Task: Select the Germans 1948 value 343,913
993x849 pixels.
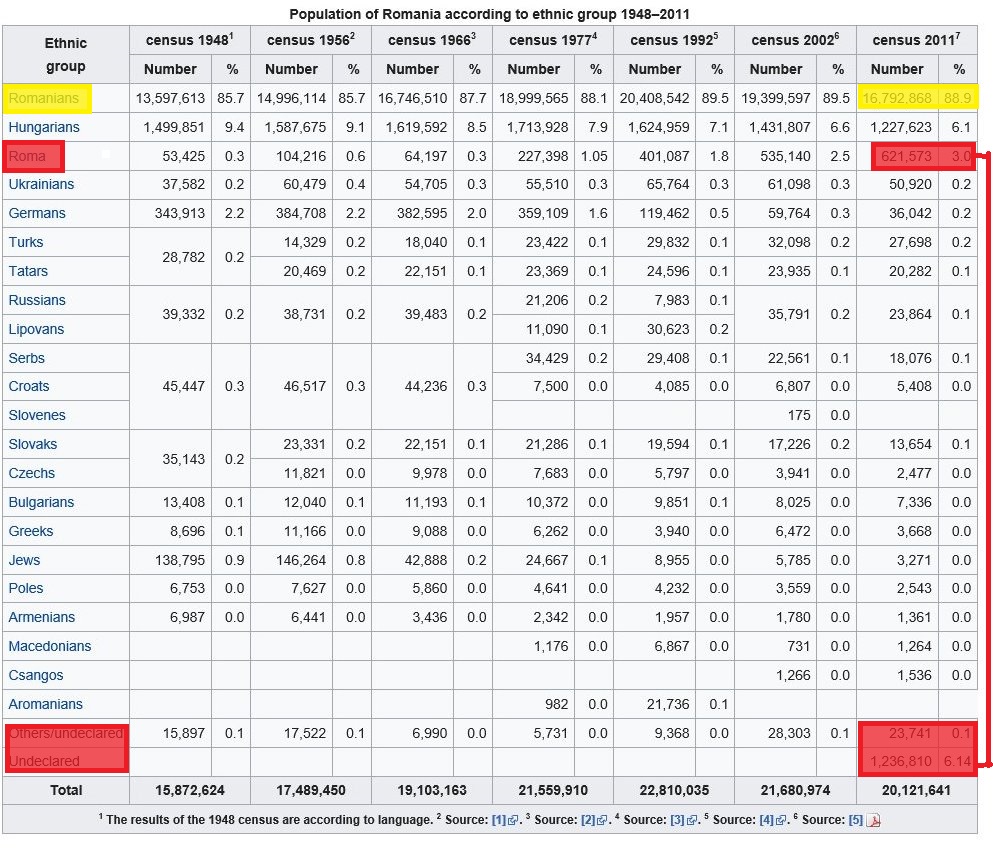Action: (180, 213)
